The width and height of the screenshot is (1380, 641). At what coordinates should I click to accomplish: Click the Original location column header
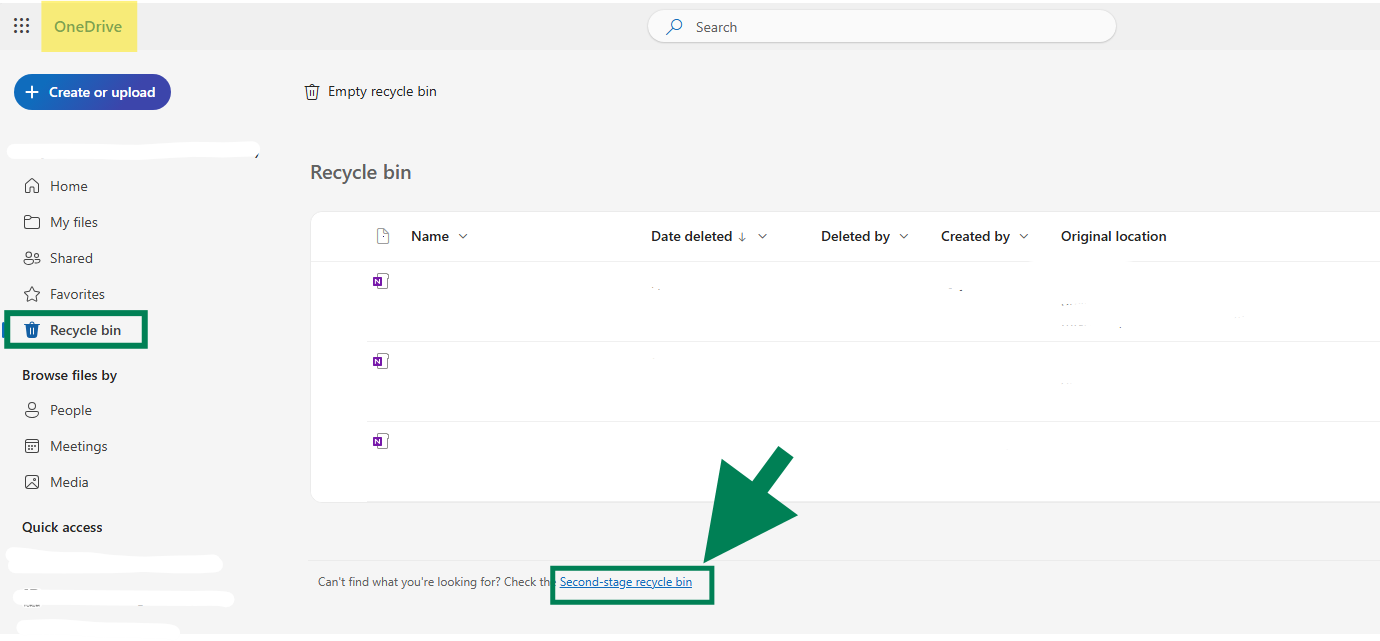click(x=1114, y=237)
